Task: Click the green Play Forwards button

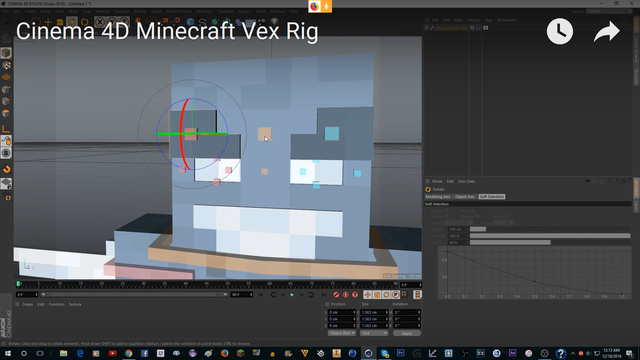Action: 292,295
